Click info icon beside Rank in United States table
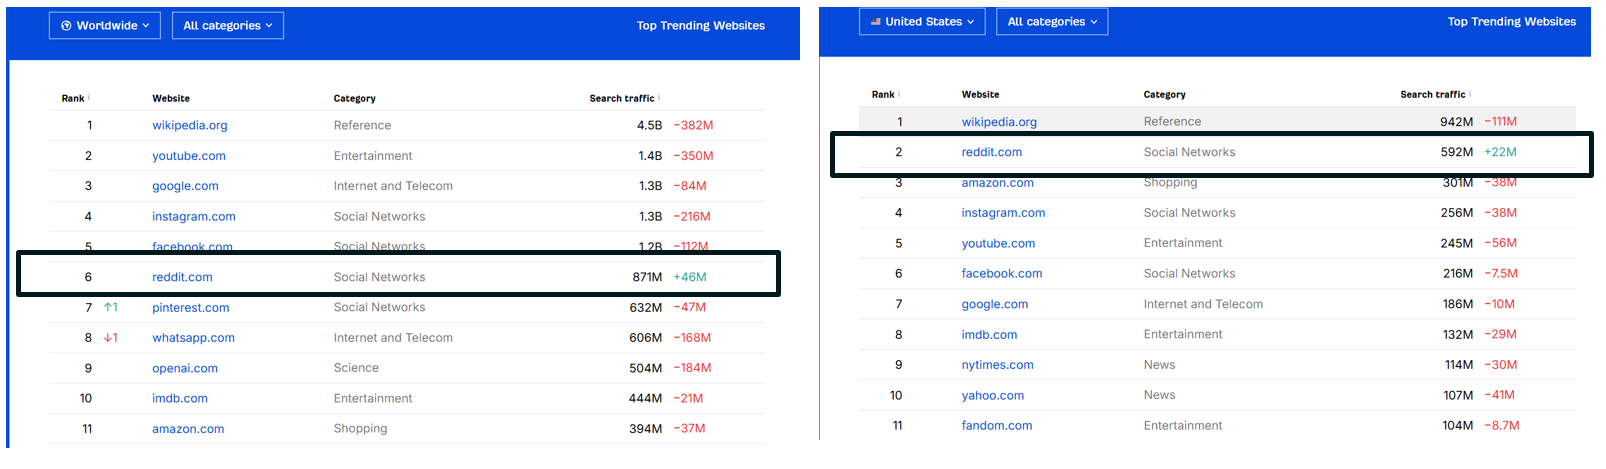This screenshot has height=469, width=1606. [x=899, y=93]
